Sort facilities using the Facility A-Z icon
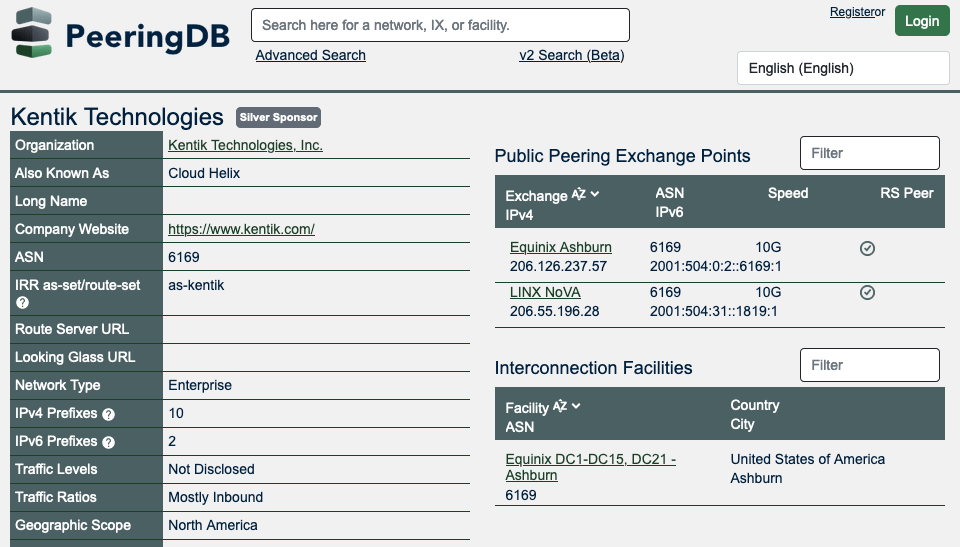This screenshot has width=960, height=547. 560,406
